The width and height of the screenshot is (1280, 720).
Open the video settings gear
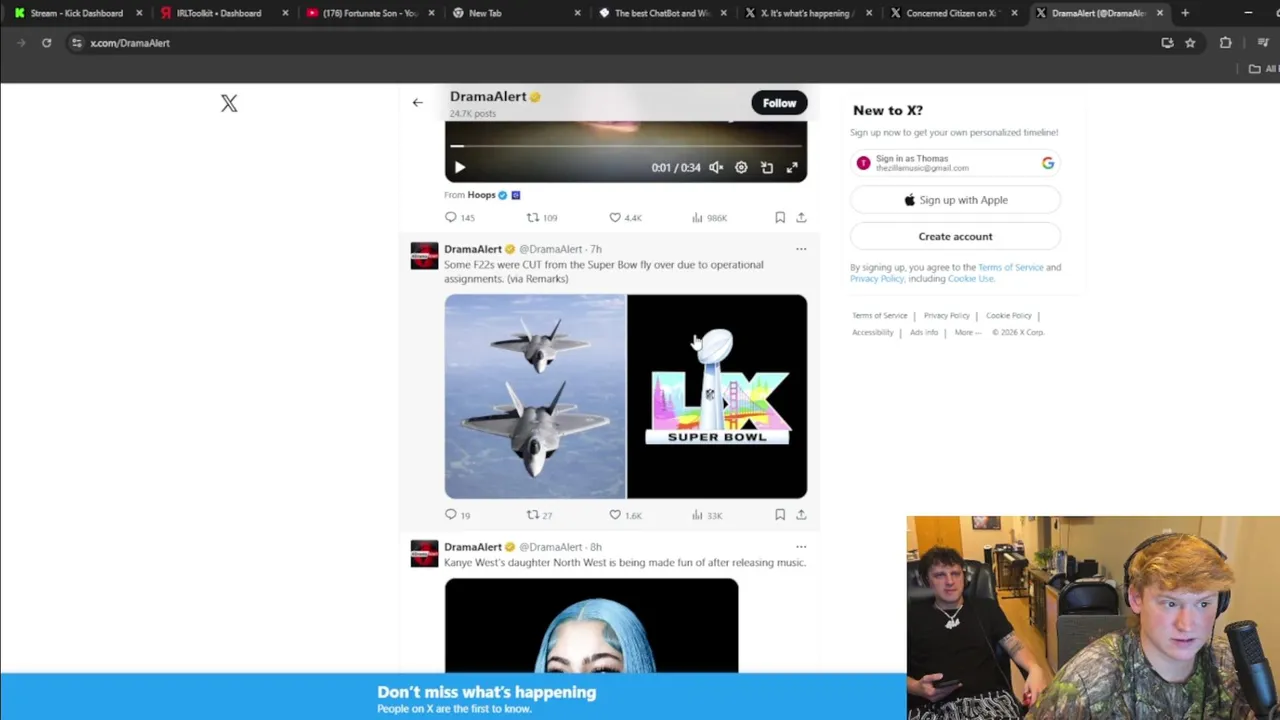point(741,168)
